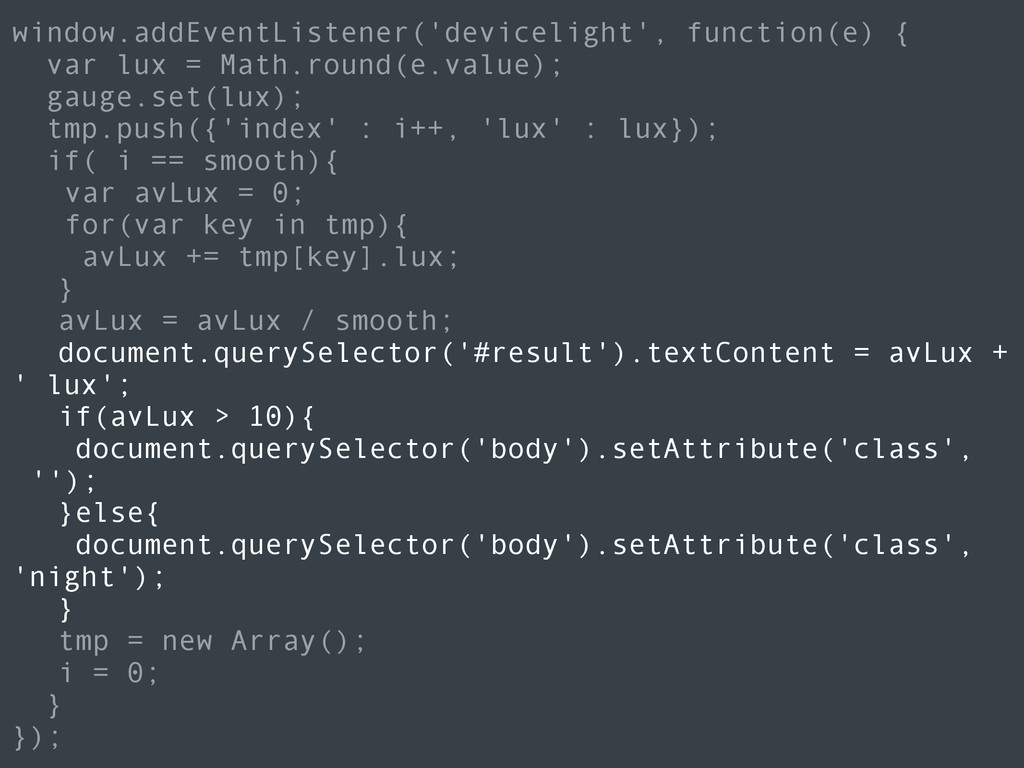The width and height of the screenshot is (1024, 768).
Task: Click the 'for(var key in tmp)' loop
Action: [x=236, y=225]
